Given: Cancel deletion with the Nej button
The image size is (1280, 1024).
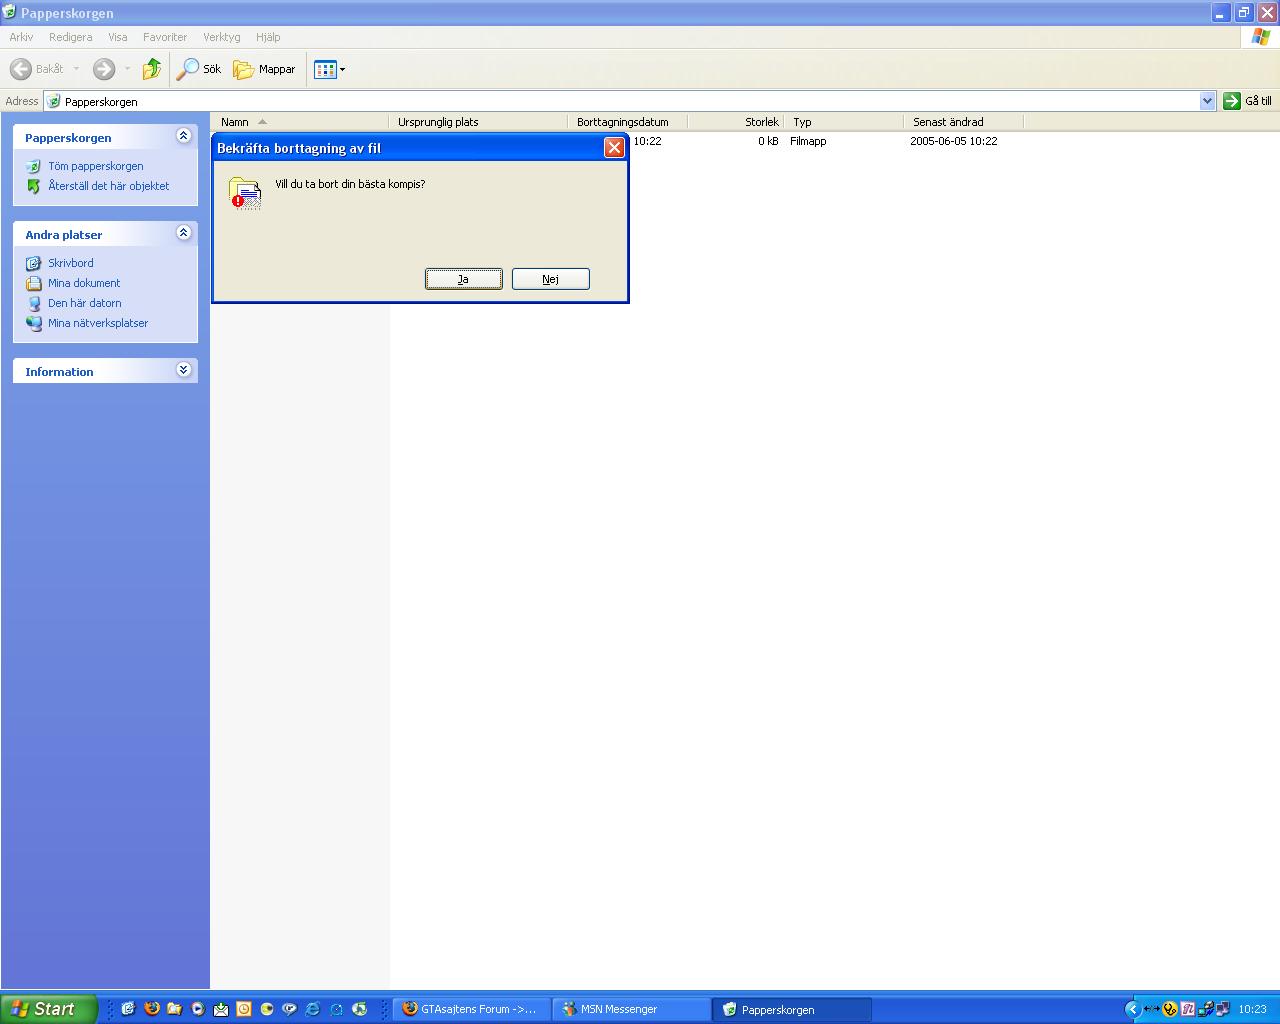Looking at the screenshot, I should click(551, 279).
